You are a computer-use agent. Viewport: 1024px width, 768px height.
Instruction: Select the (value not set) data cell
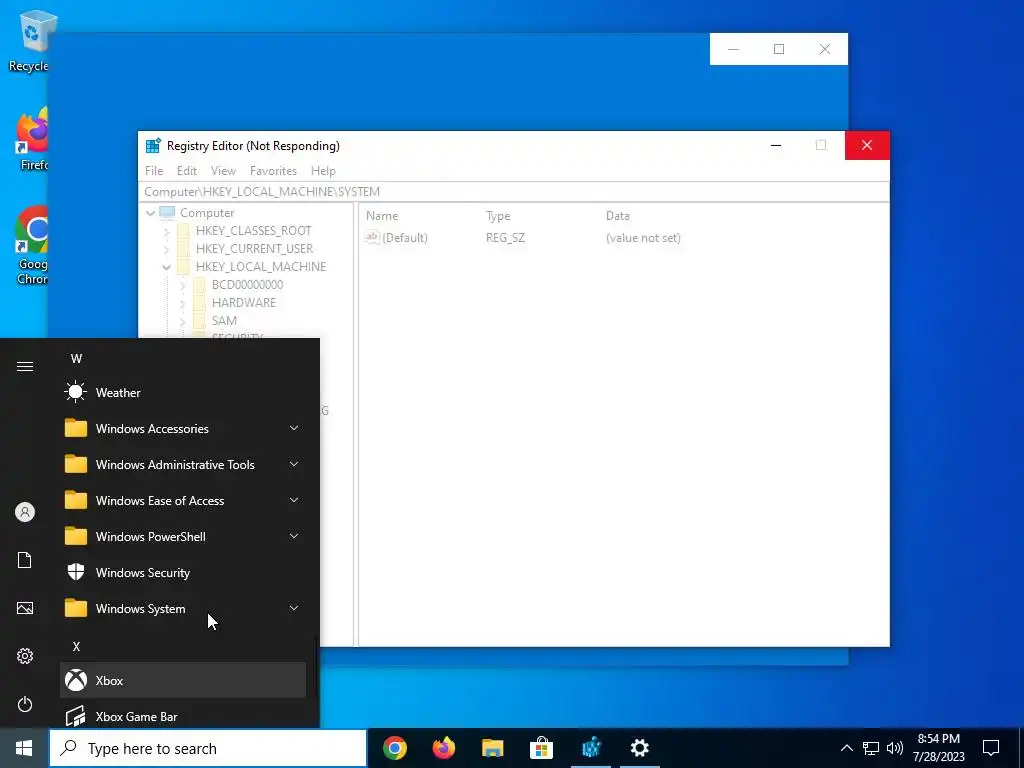tap(643, 238)
